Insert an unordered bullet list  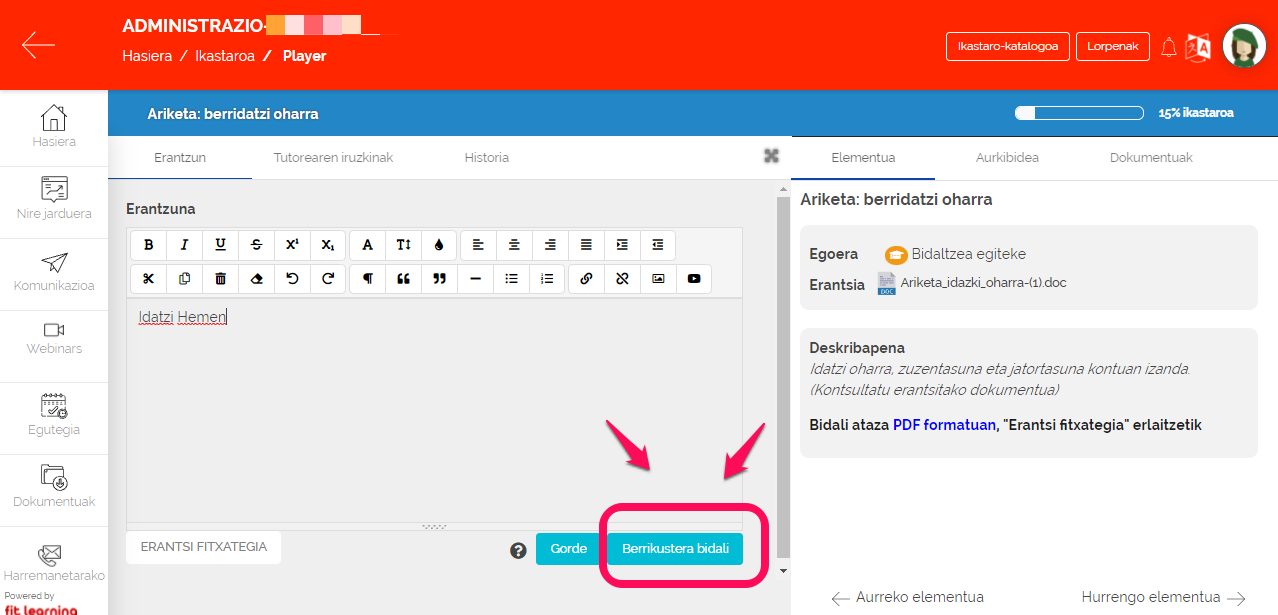[x=511, y=279]
